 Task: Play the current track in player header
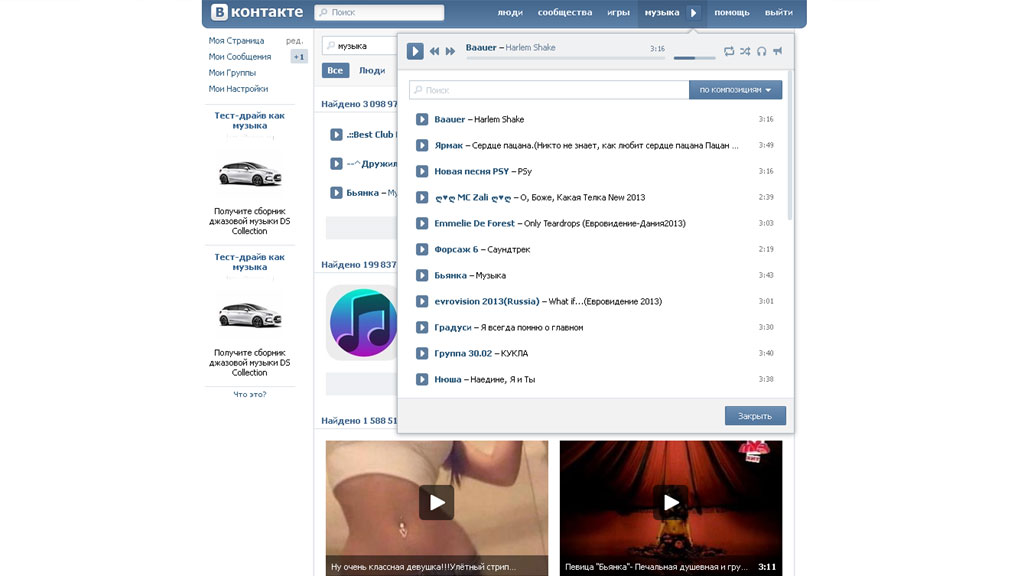(415, 51)
